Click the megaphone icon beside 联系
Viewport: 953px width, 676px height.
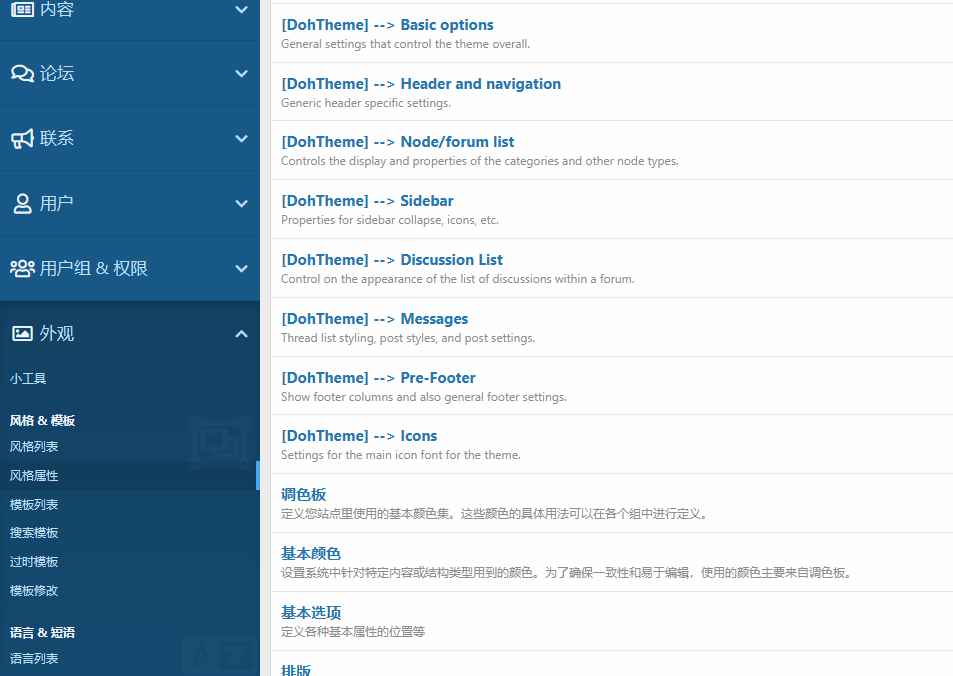click(22, 138)
